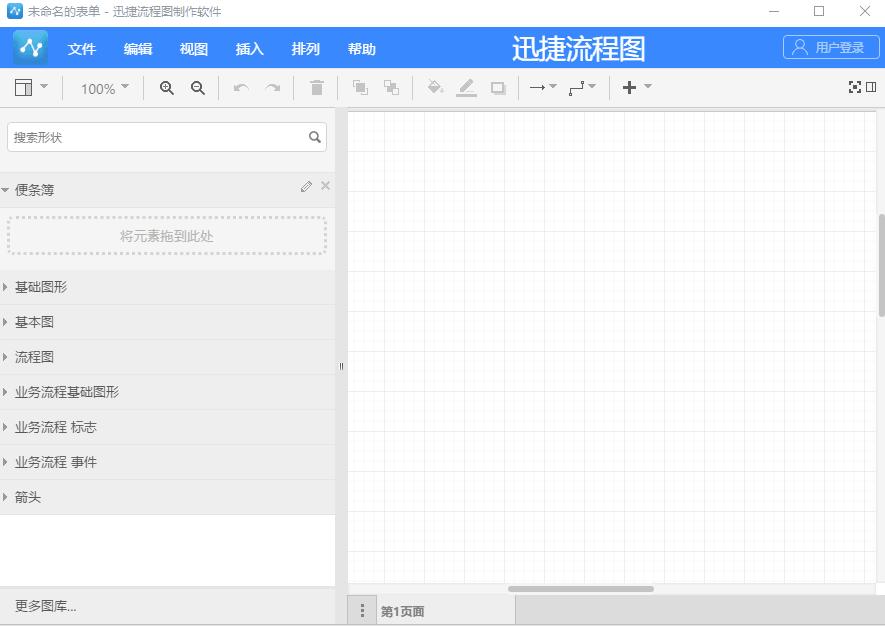The image size is (885, 626).
Task: Close the 便条簿 scratchpad panel
Action: pos(324,186)
